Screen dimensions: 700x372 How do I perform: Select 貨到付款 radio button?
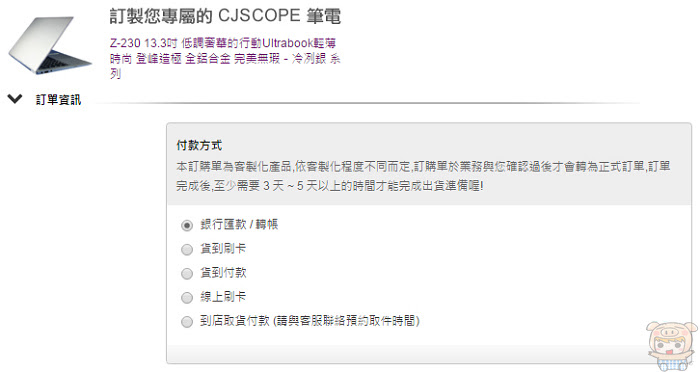pos(187,273)
